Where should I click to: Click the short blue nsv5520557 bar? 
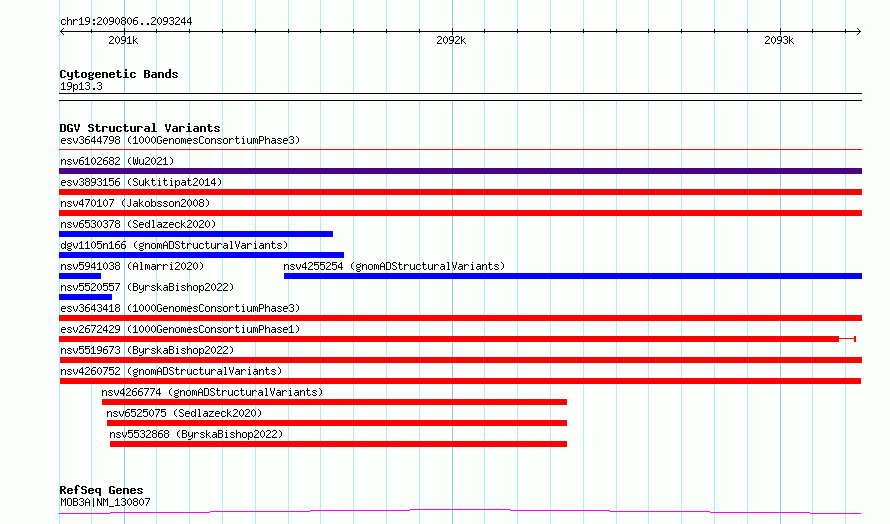pos(85,297)
